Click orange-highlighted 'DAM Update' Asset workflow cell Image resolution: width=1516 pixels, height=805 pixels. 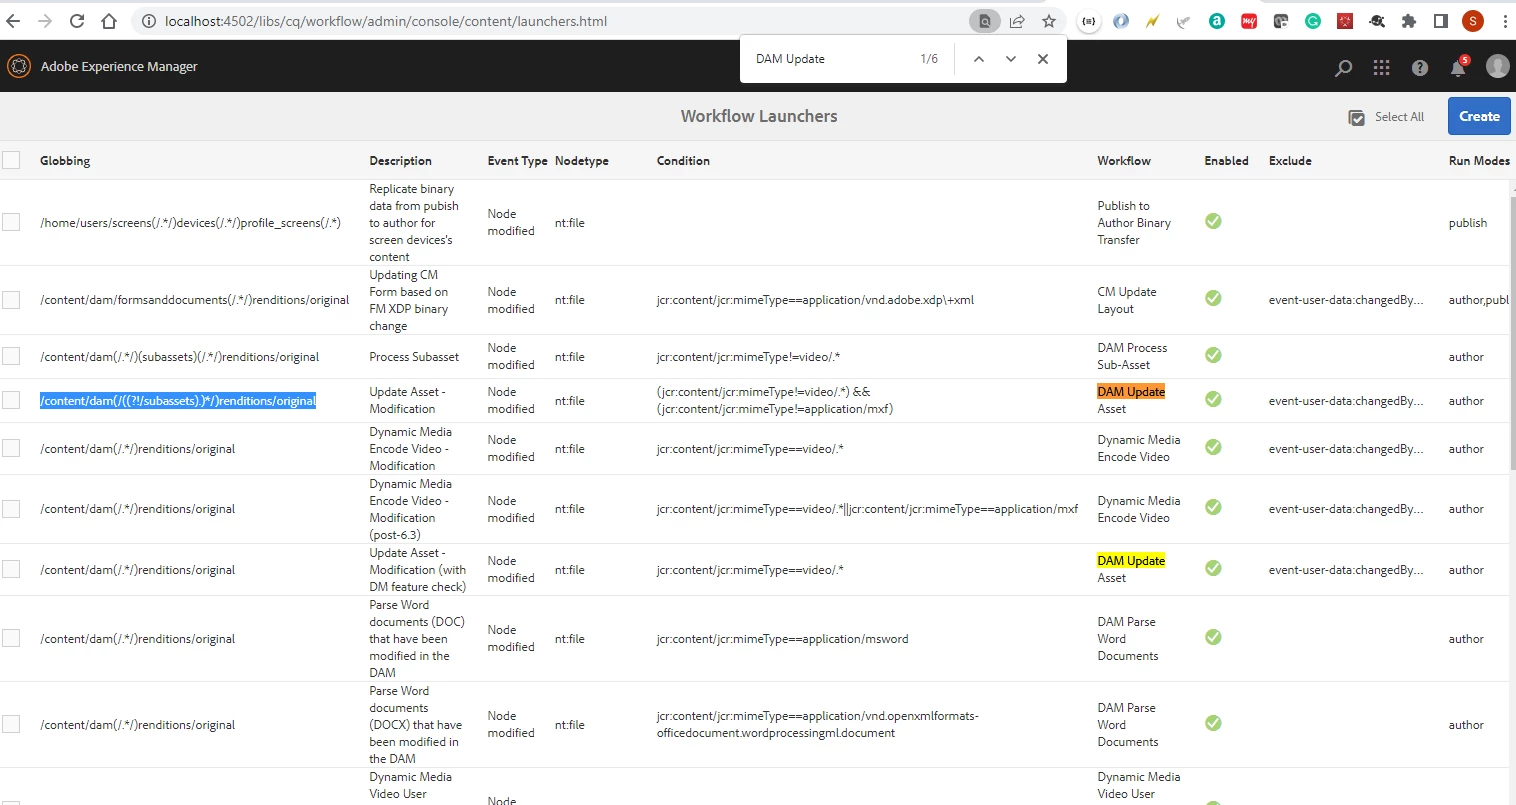coord(1131,400)
